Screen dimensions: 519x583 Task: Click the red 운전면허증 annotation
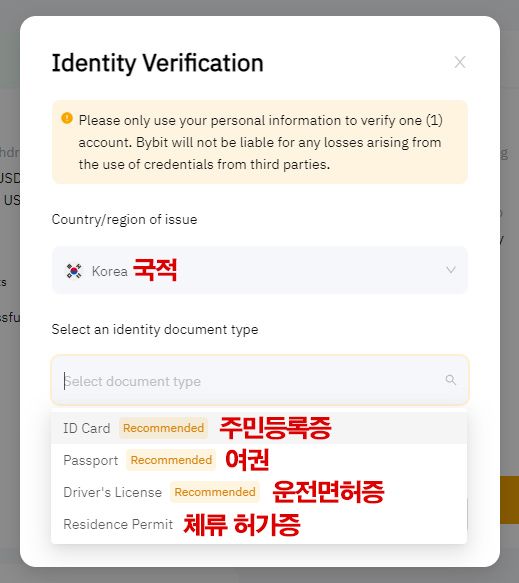tap(328, 492)
